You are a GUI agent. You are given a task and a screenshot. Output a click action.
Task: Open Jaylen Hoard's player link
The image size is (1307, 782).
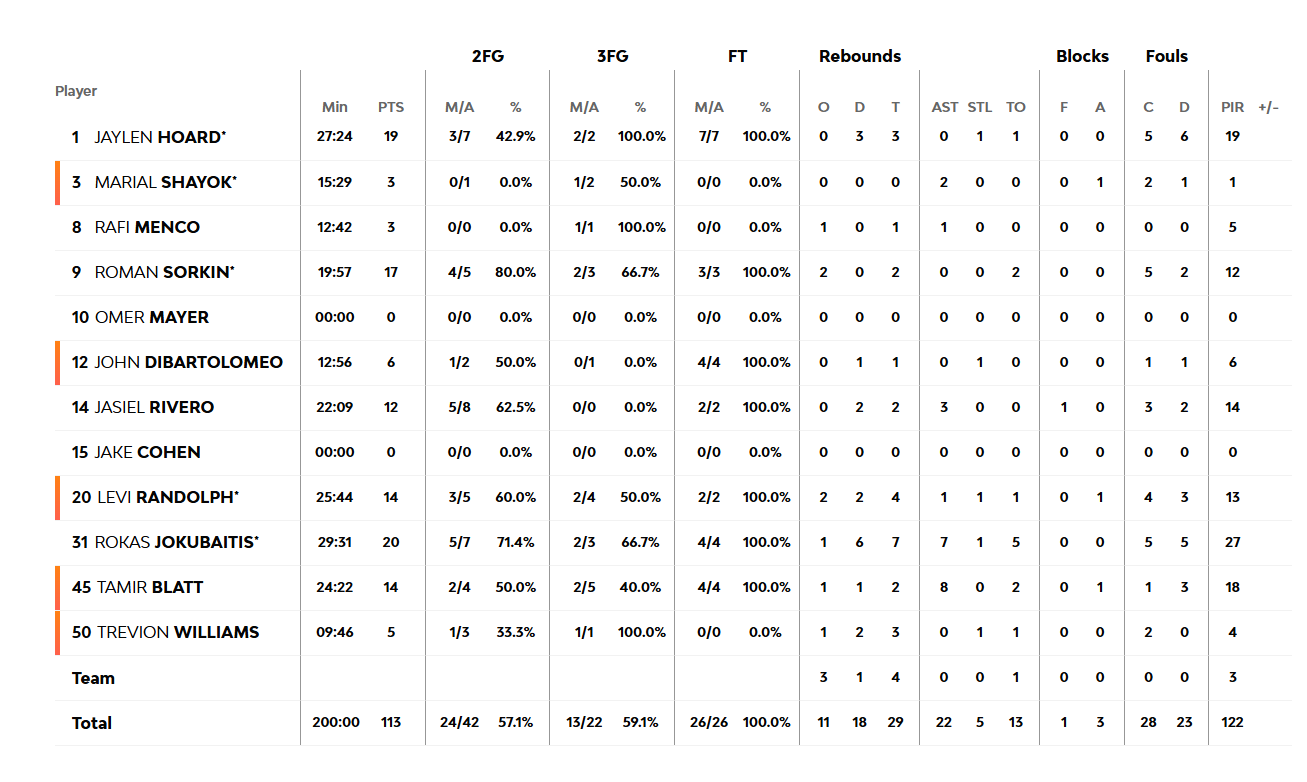[160, 137]
